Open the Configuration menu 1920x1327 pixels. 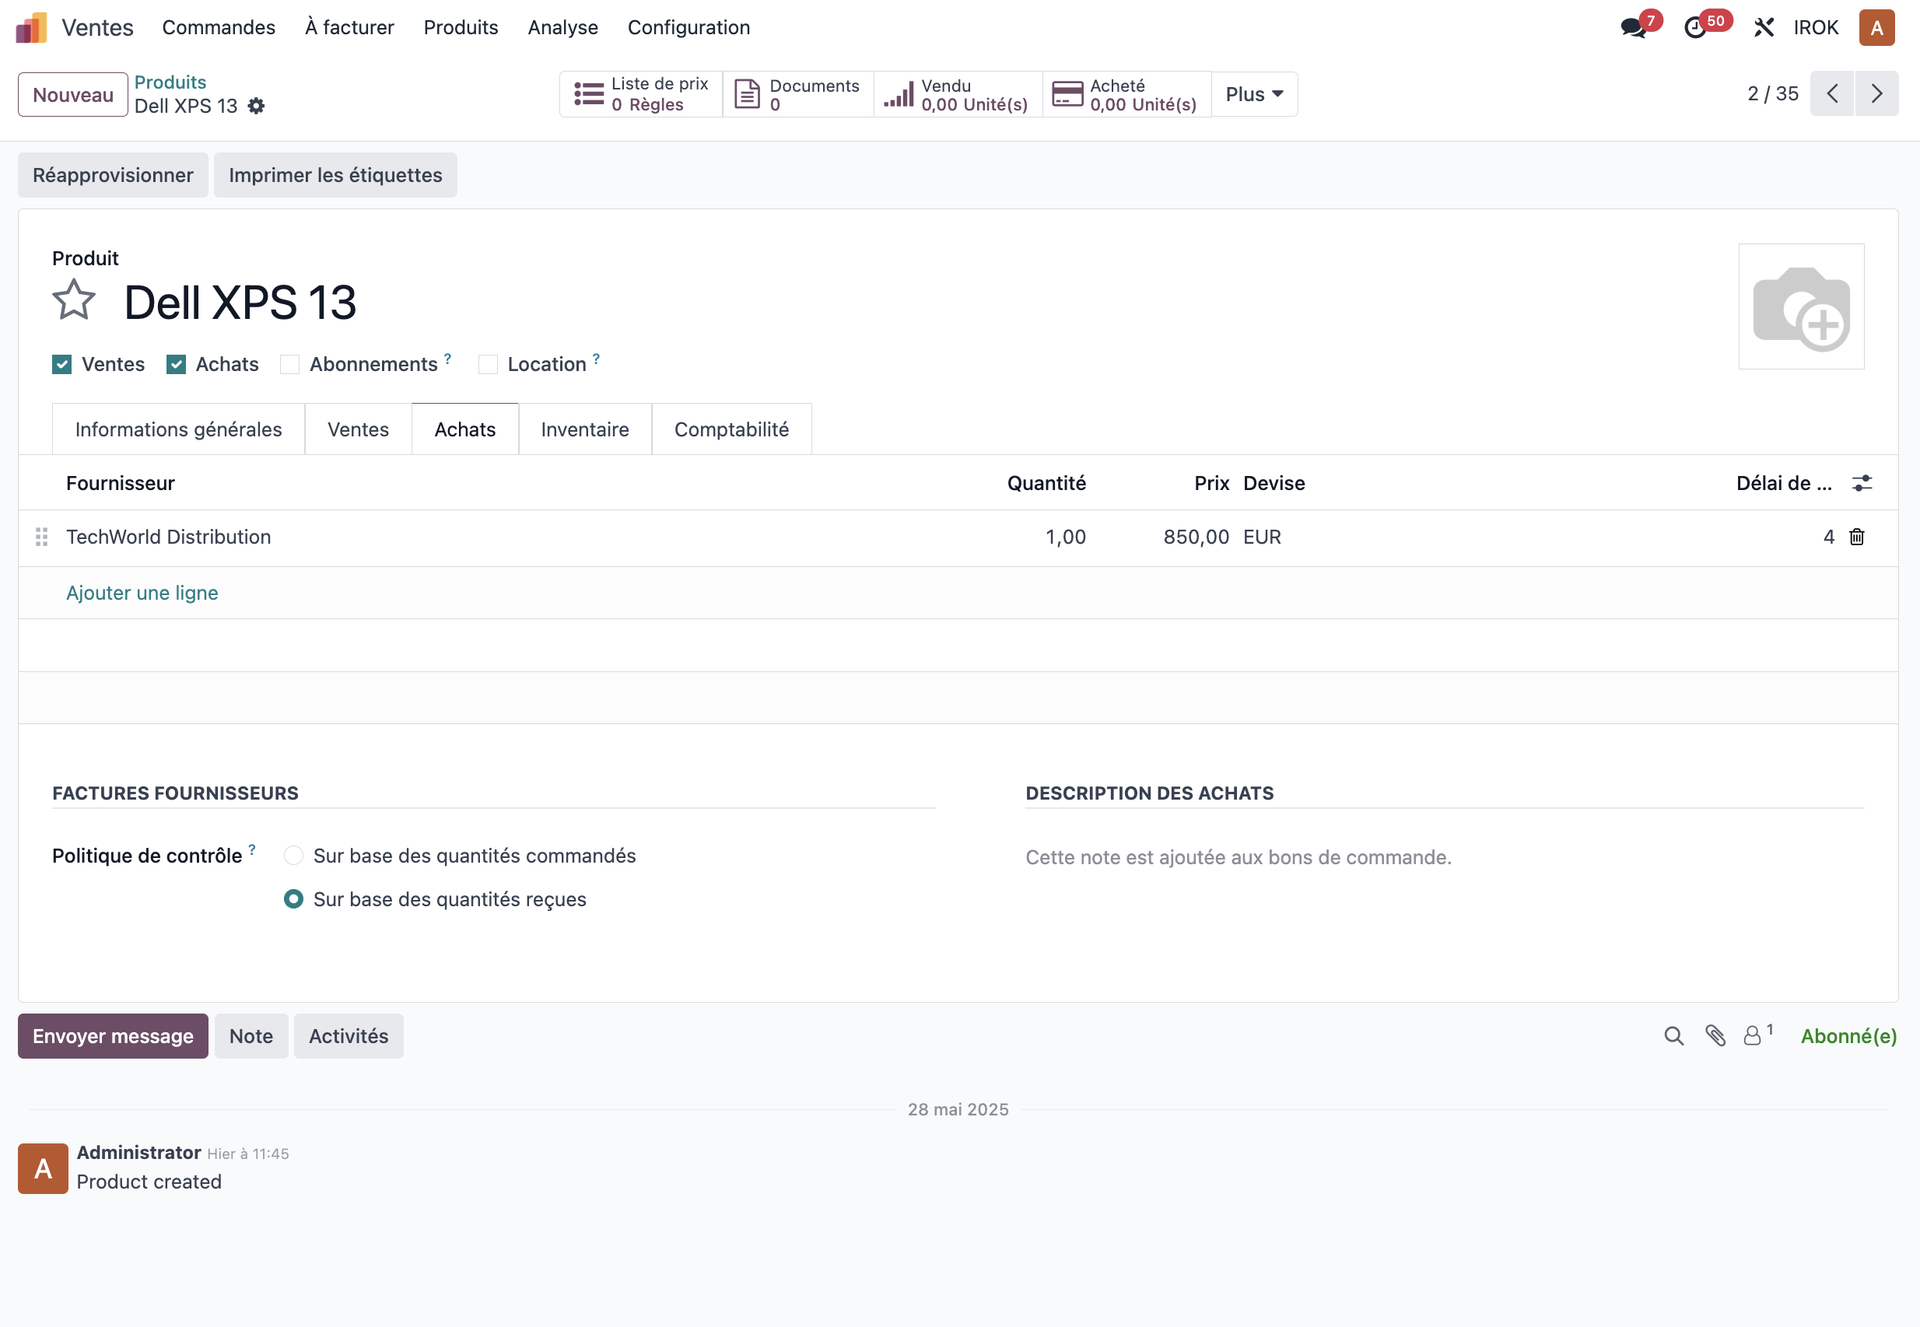coord(689,27)
